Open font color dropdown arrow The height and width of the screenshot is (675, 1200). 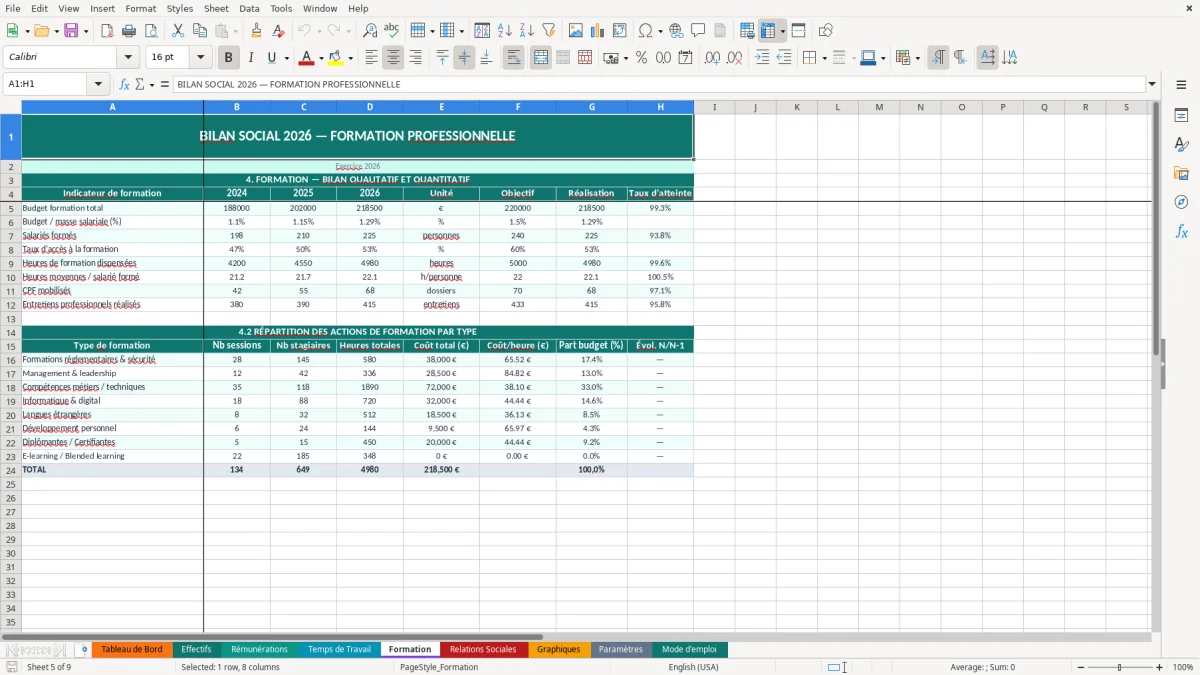pos(321,58)
